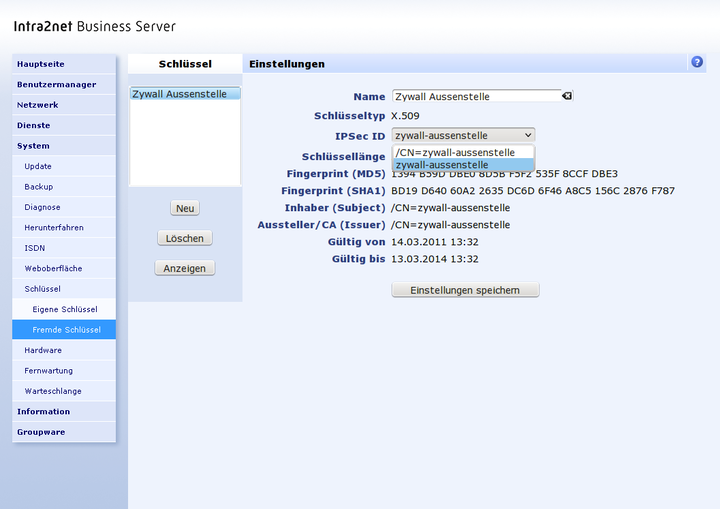Click the Schlüsseltyp value X.509

pyautogui.click(x=405, y=116)
